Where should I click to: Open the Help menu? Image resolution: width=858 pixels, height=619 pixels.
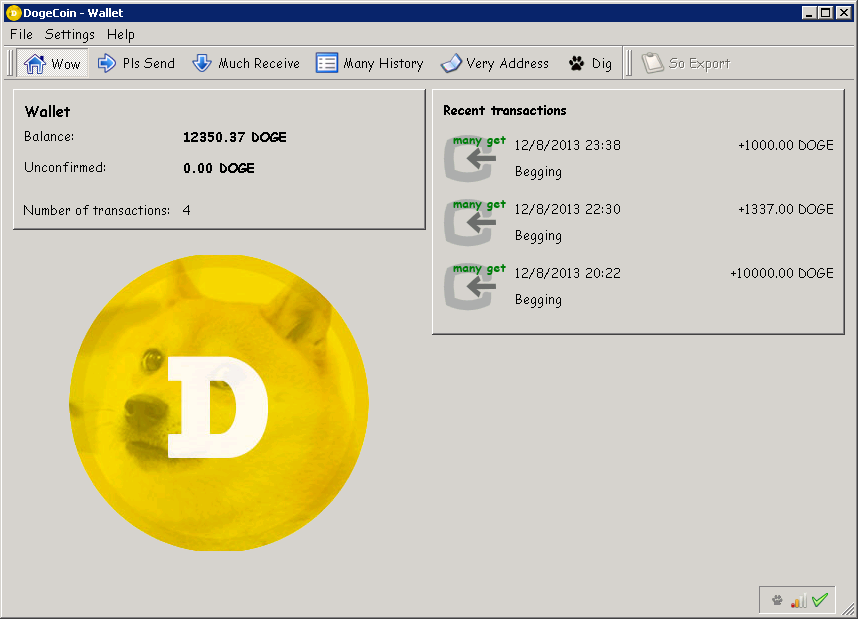[x=120, y=34]
